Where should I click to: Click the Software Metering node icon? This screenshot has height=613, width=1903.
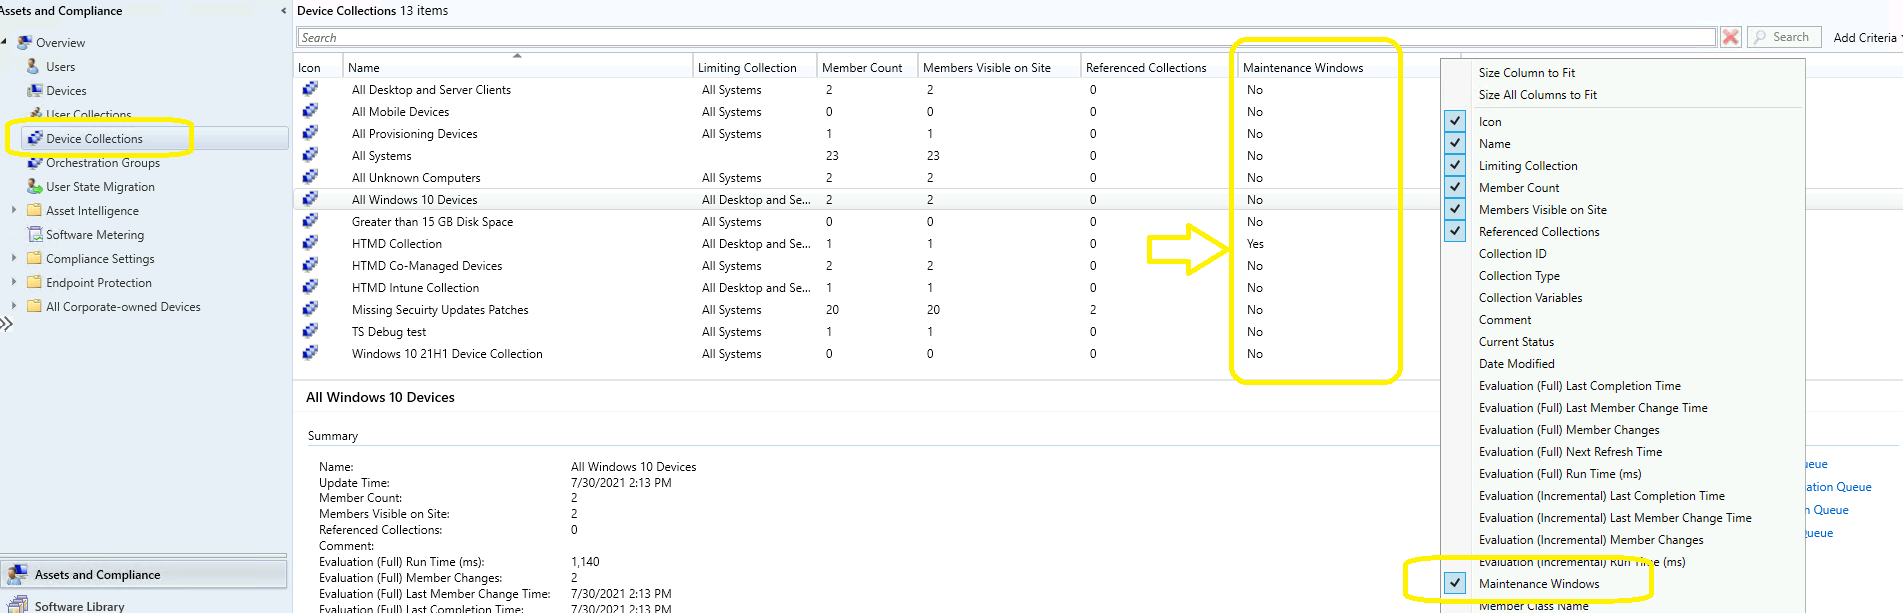(x=35, y=234)
